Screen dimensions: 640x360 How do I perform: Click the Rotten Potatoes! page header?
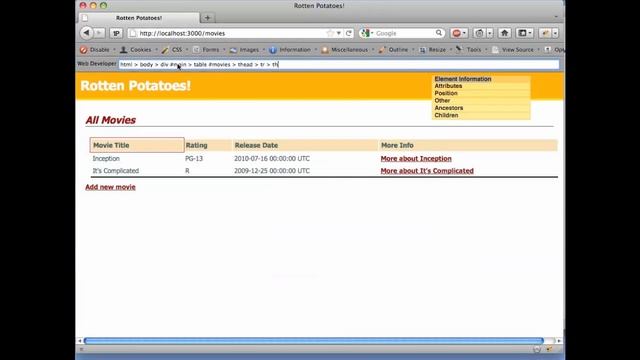point(136,86)
